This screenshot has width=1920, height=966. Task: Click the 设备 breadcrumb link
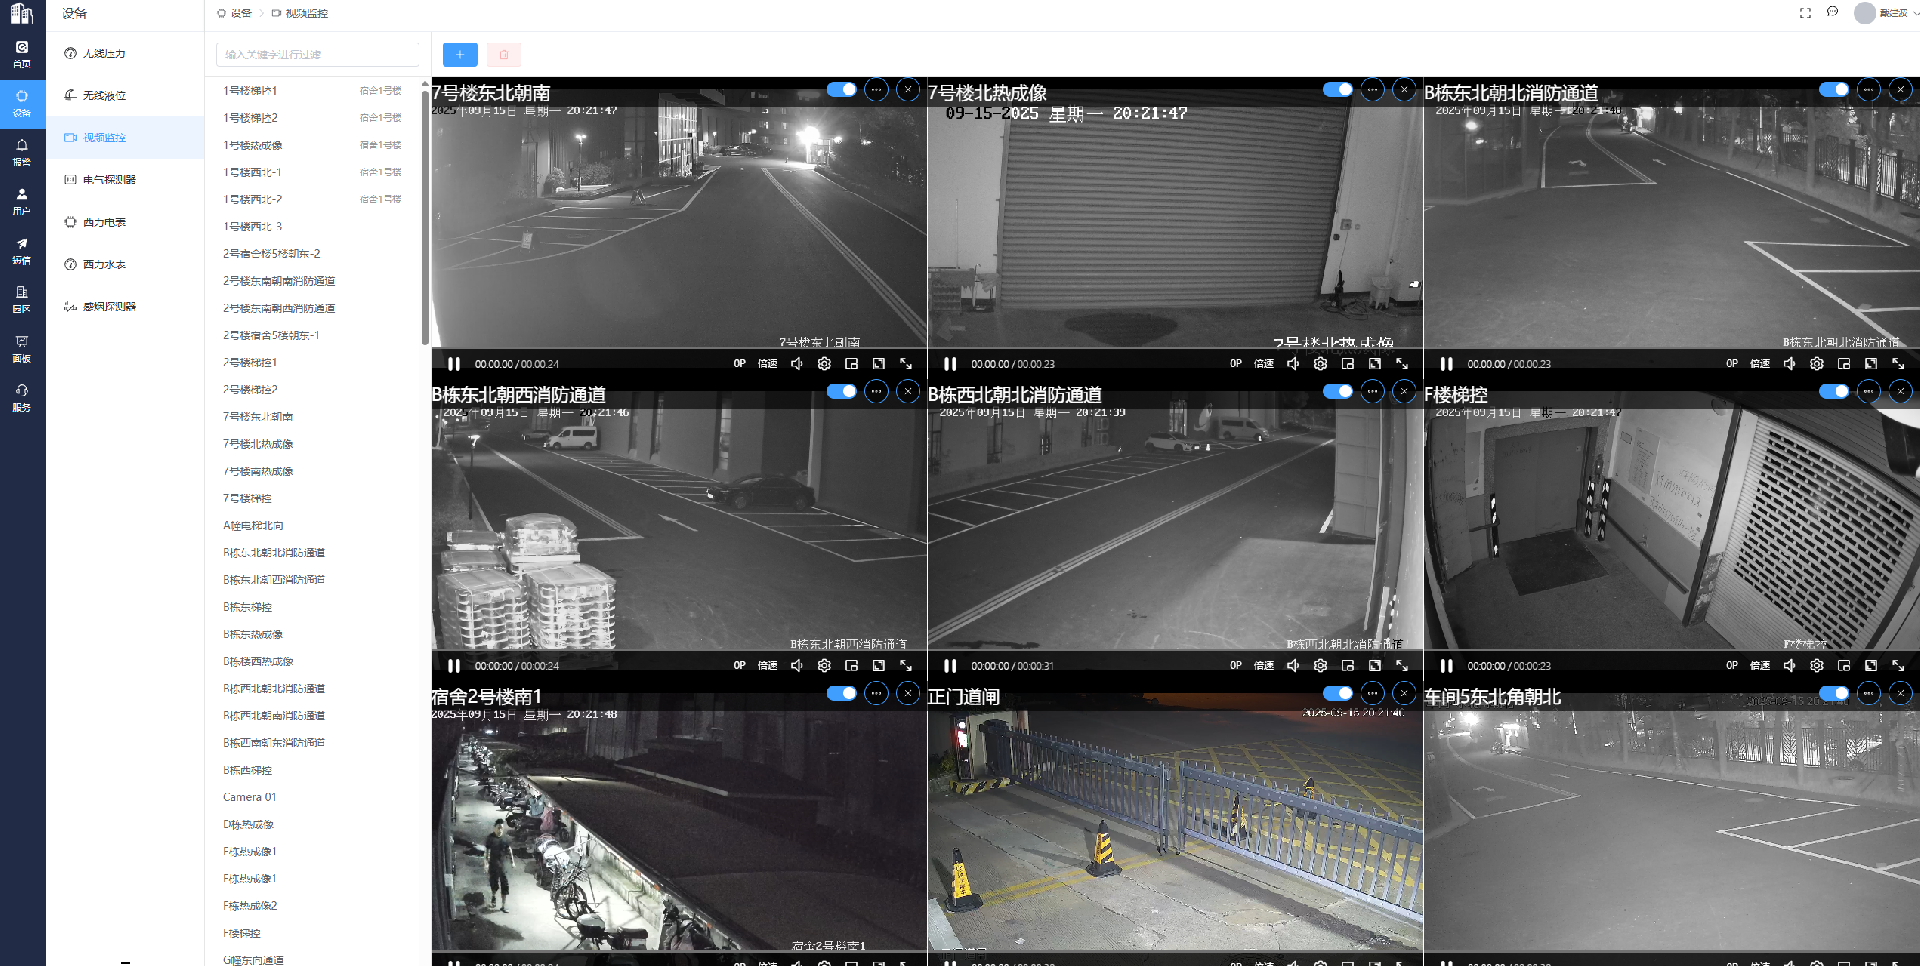tap(240, 14)
